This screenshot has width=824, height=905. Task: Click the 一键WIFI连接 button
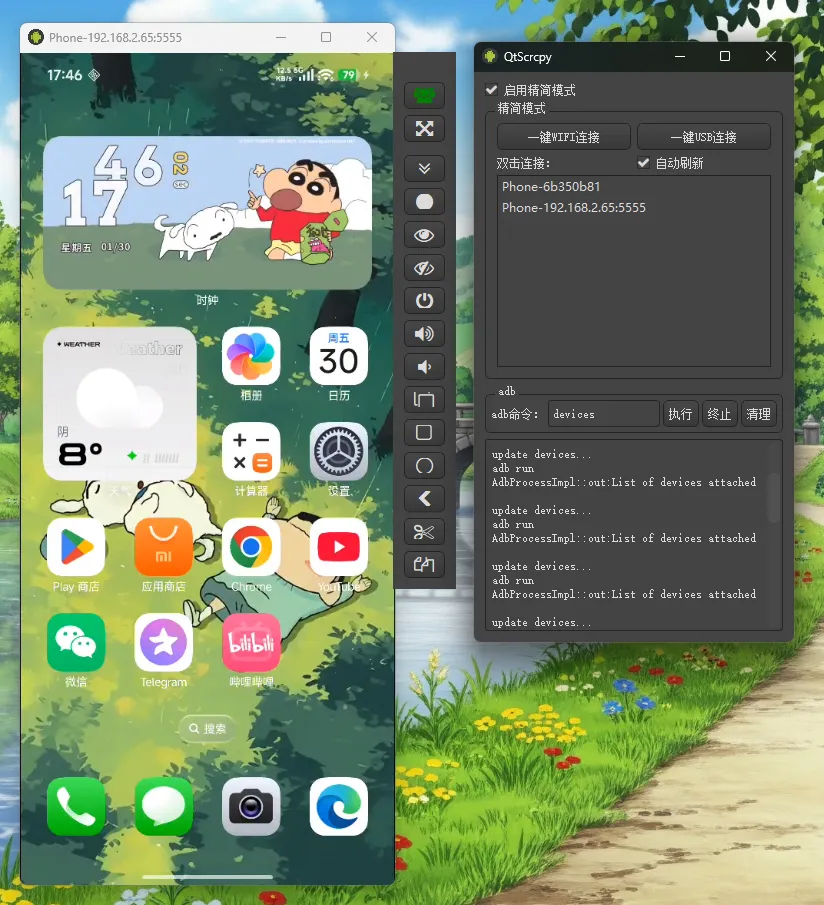click(563, 137)
